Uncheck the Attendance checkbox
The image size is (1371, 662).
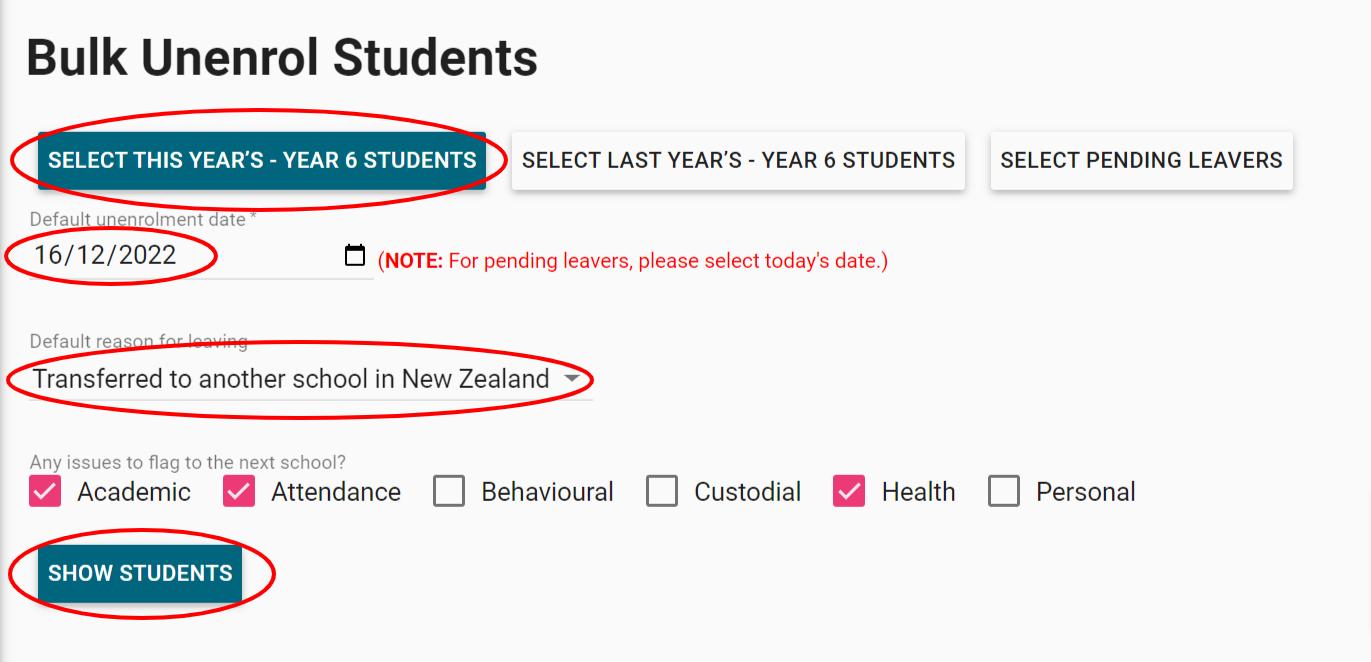(239, 492)
